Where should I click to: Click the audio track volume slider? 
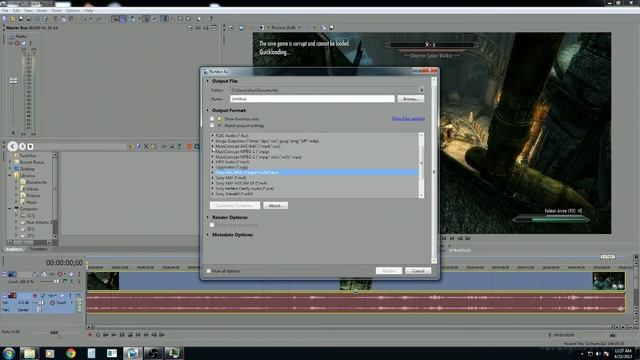coord(41,303)
